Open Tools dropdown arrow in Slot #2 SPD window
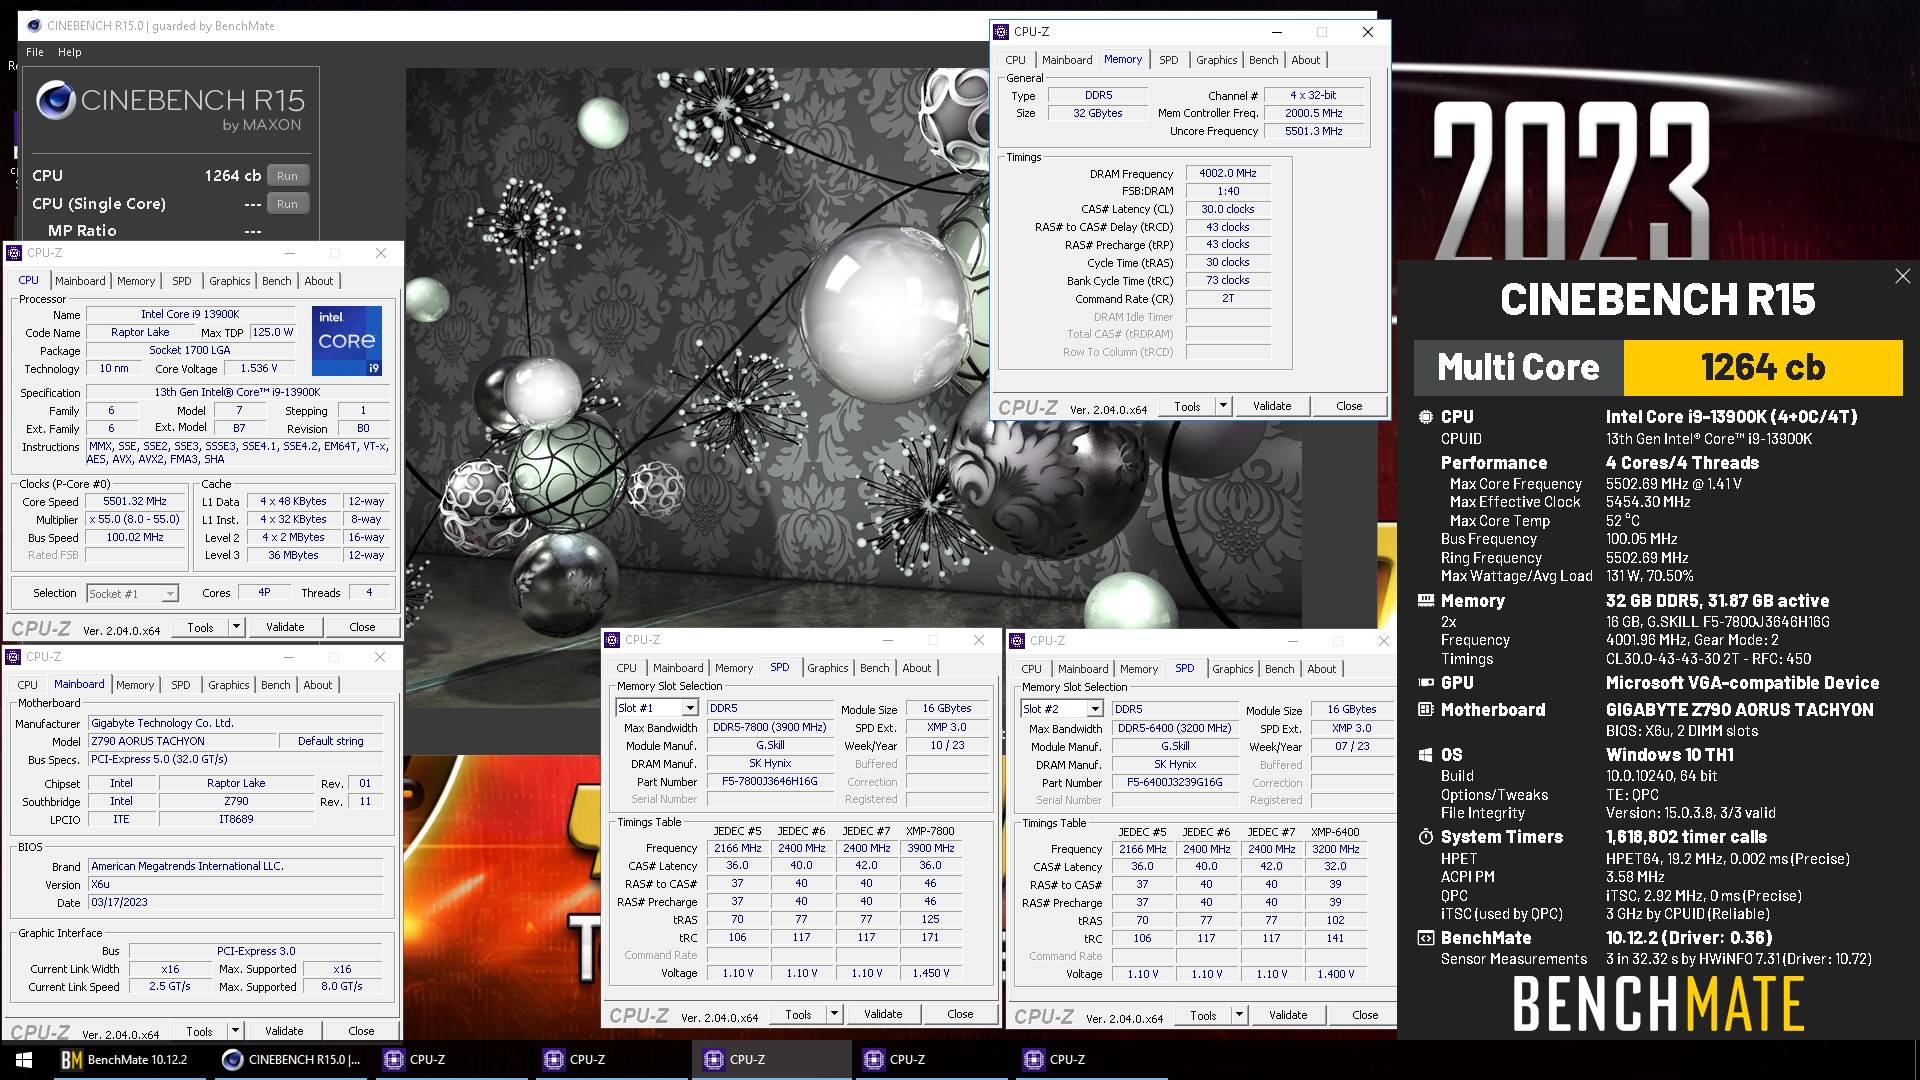Screen dimensions: 1920x1080 click(1239, 1015)
